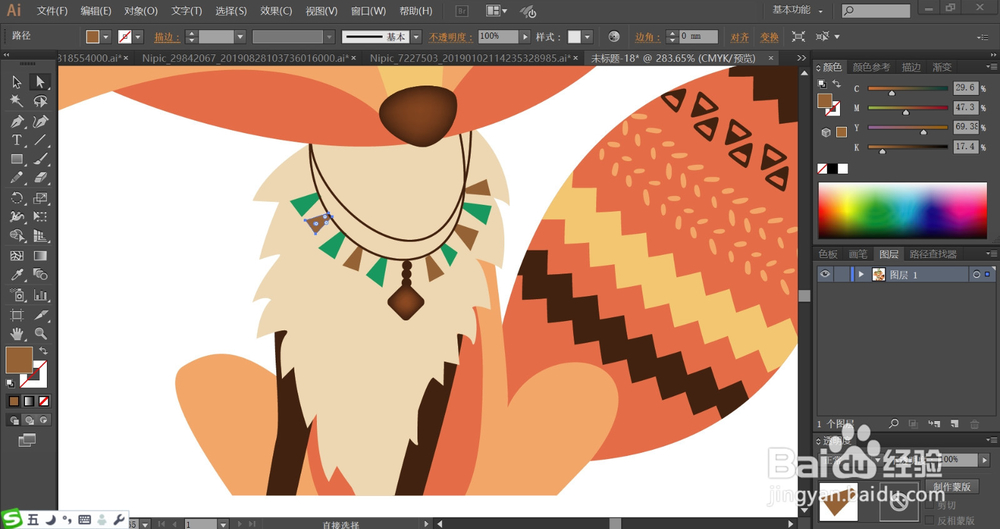Select the Shape Builder tool
Viewport: 1000px width, 529px height.
17,236
